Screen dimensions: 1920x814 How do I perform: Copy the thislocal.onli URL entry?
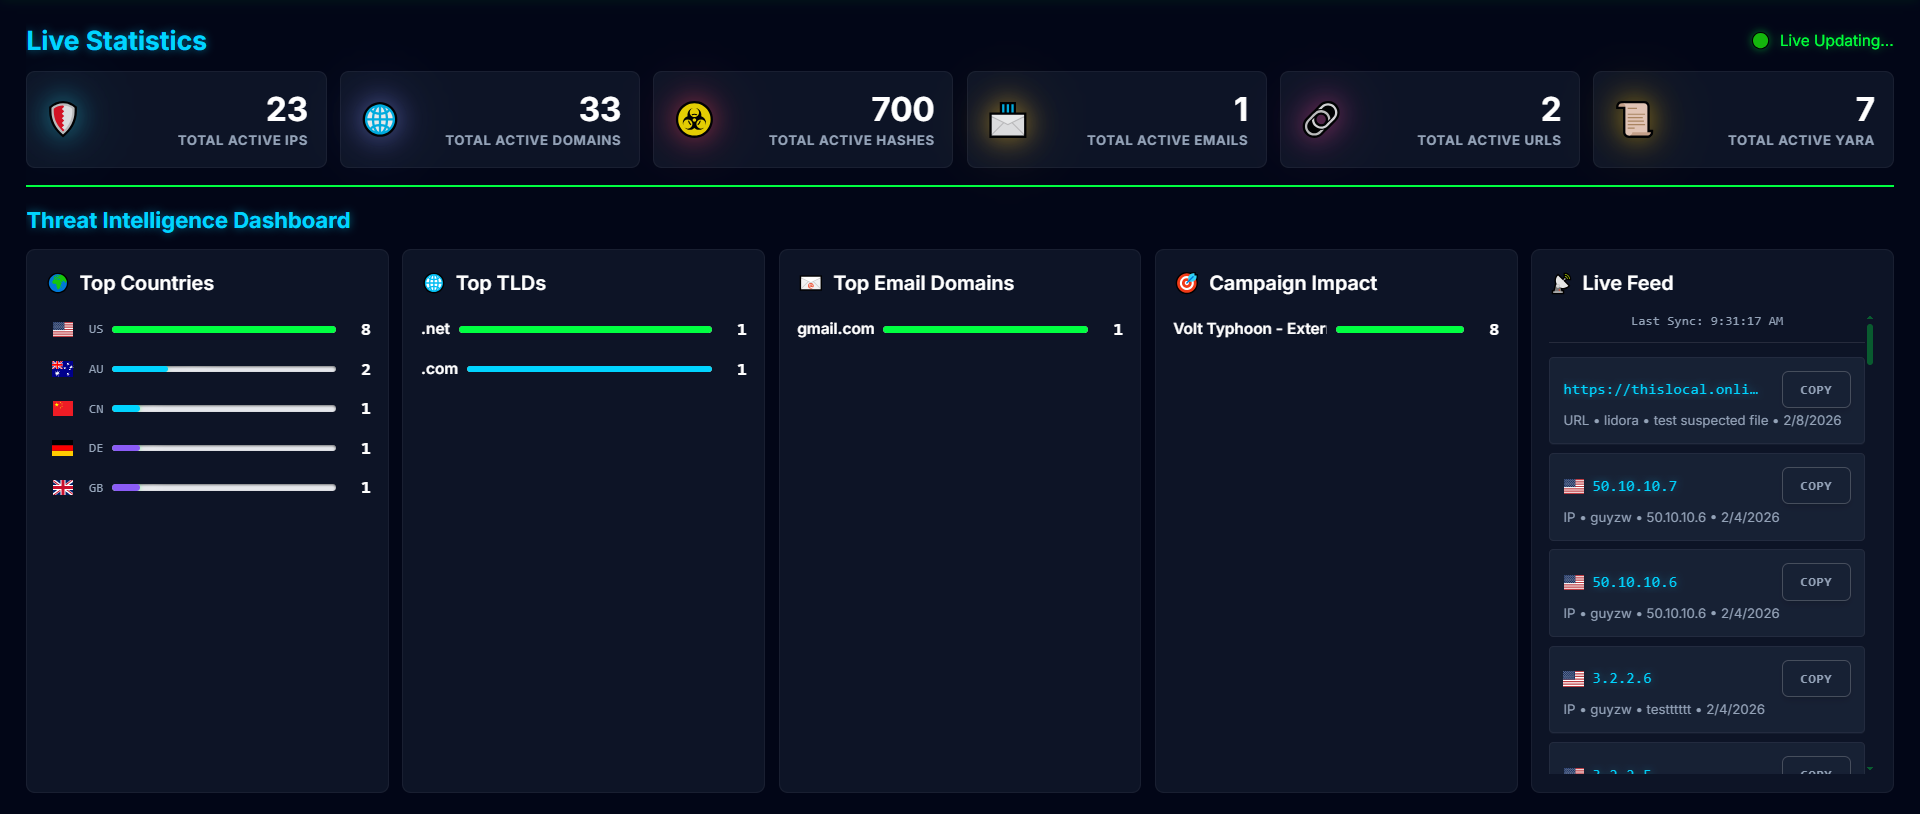(x=1815, y=390)
